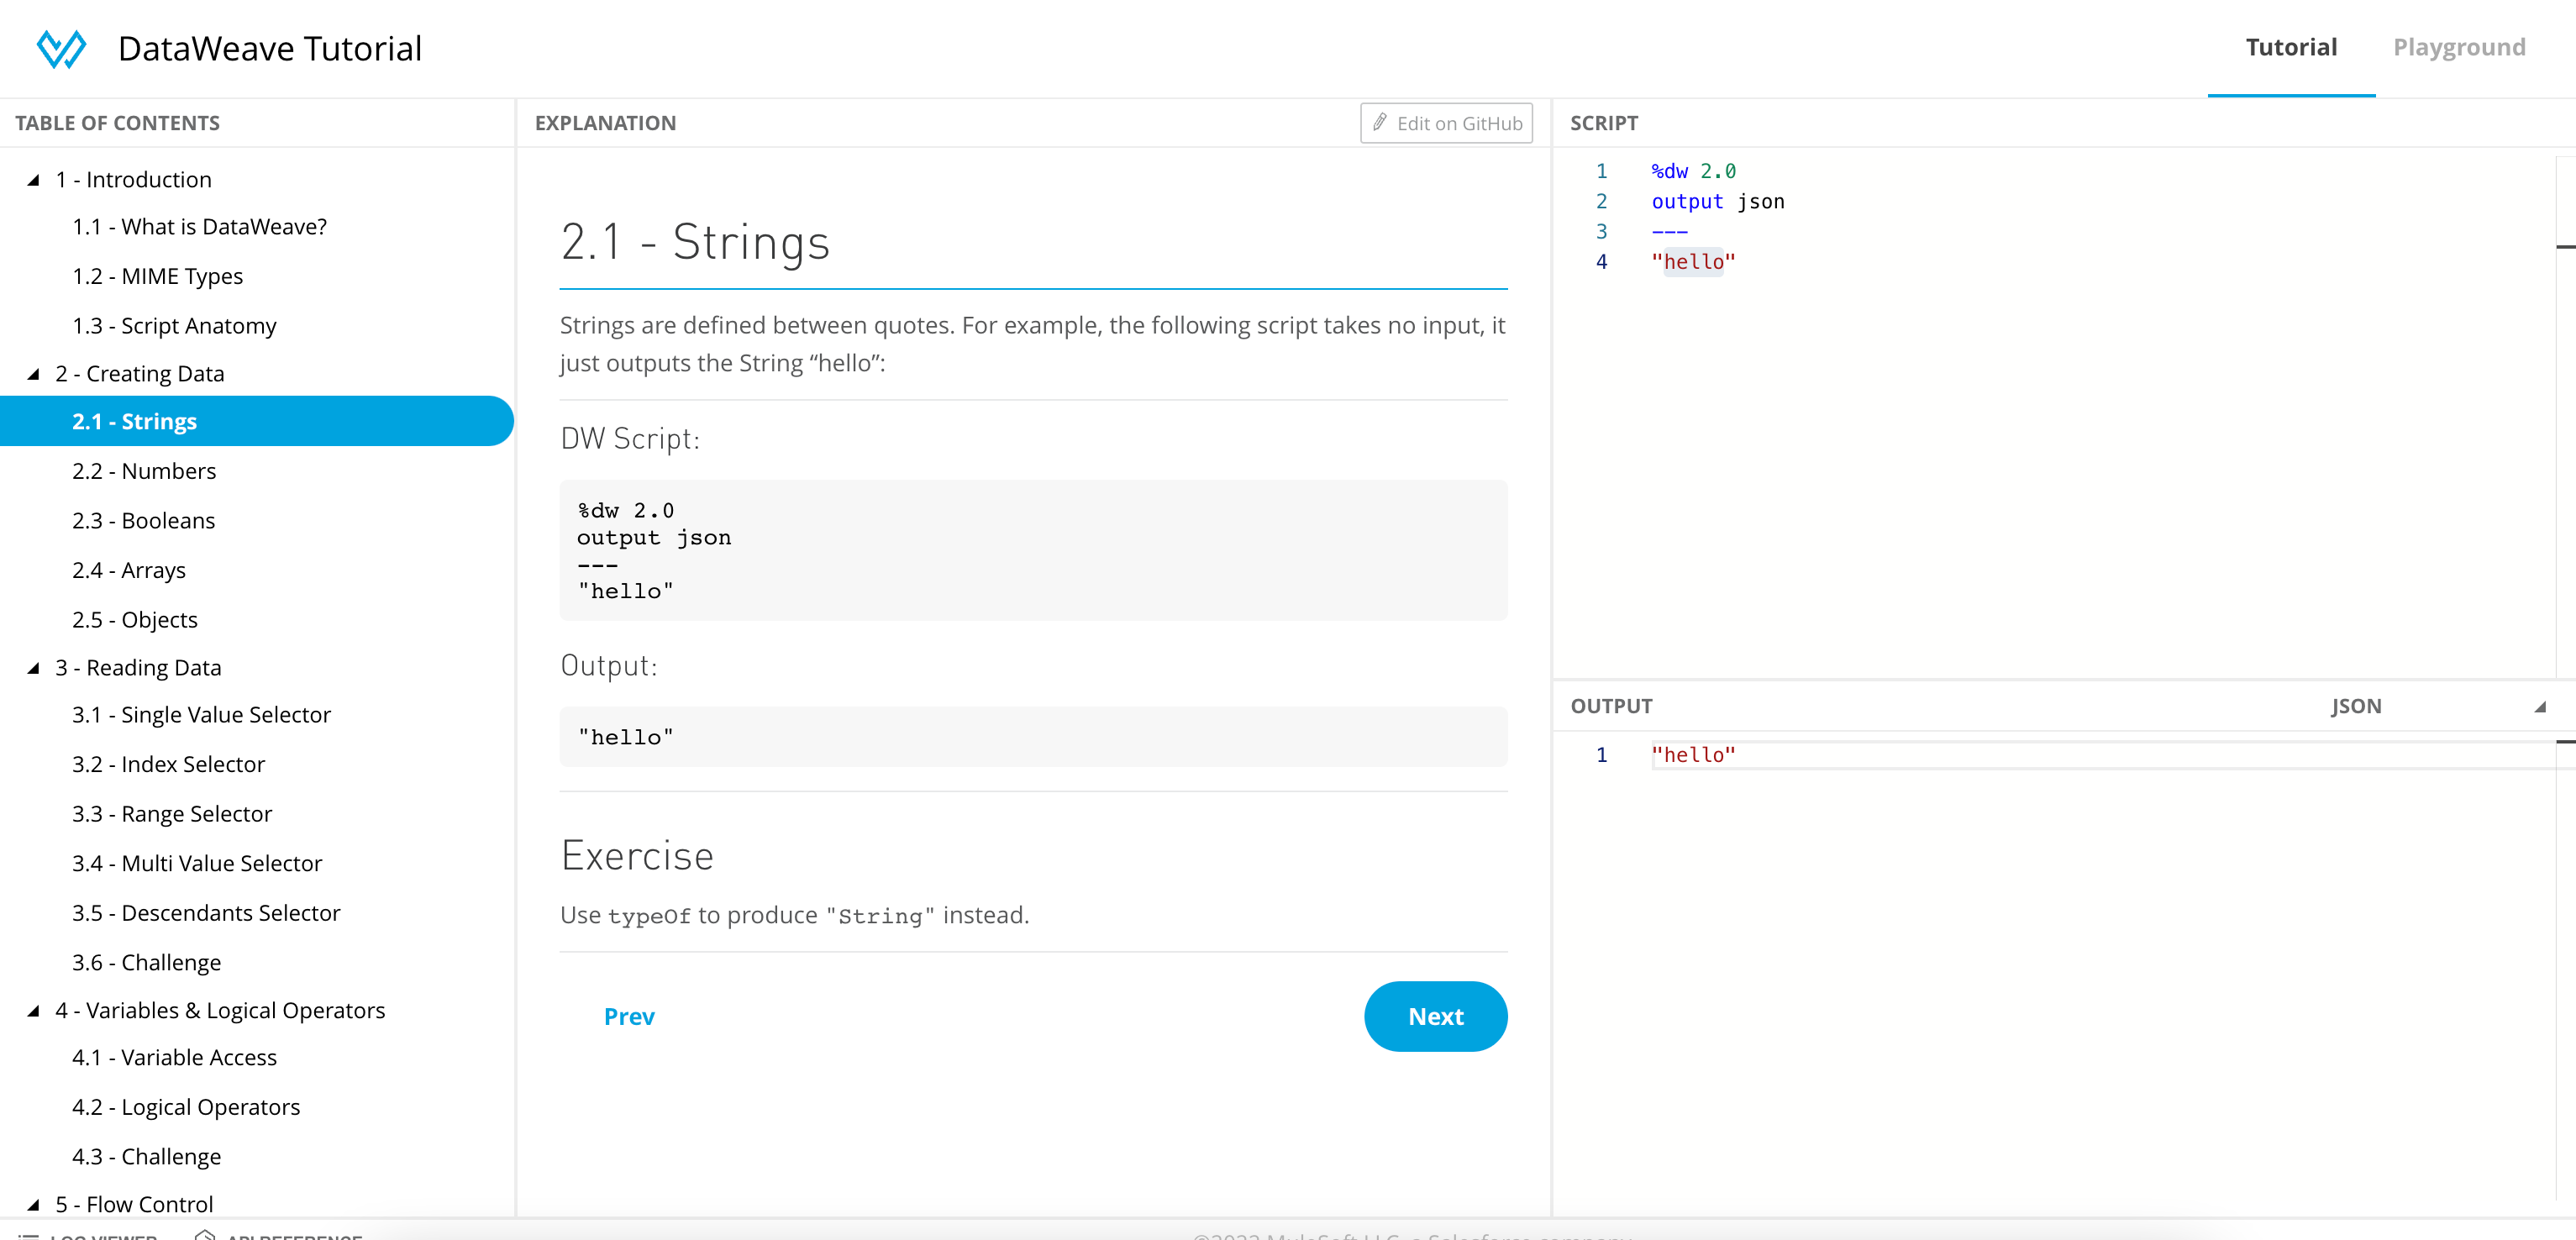Select the Playground tab
The width and height of the screenshot is (2576, 1240).
[2459, 48]
